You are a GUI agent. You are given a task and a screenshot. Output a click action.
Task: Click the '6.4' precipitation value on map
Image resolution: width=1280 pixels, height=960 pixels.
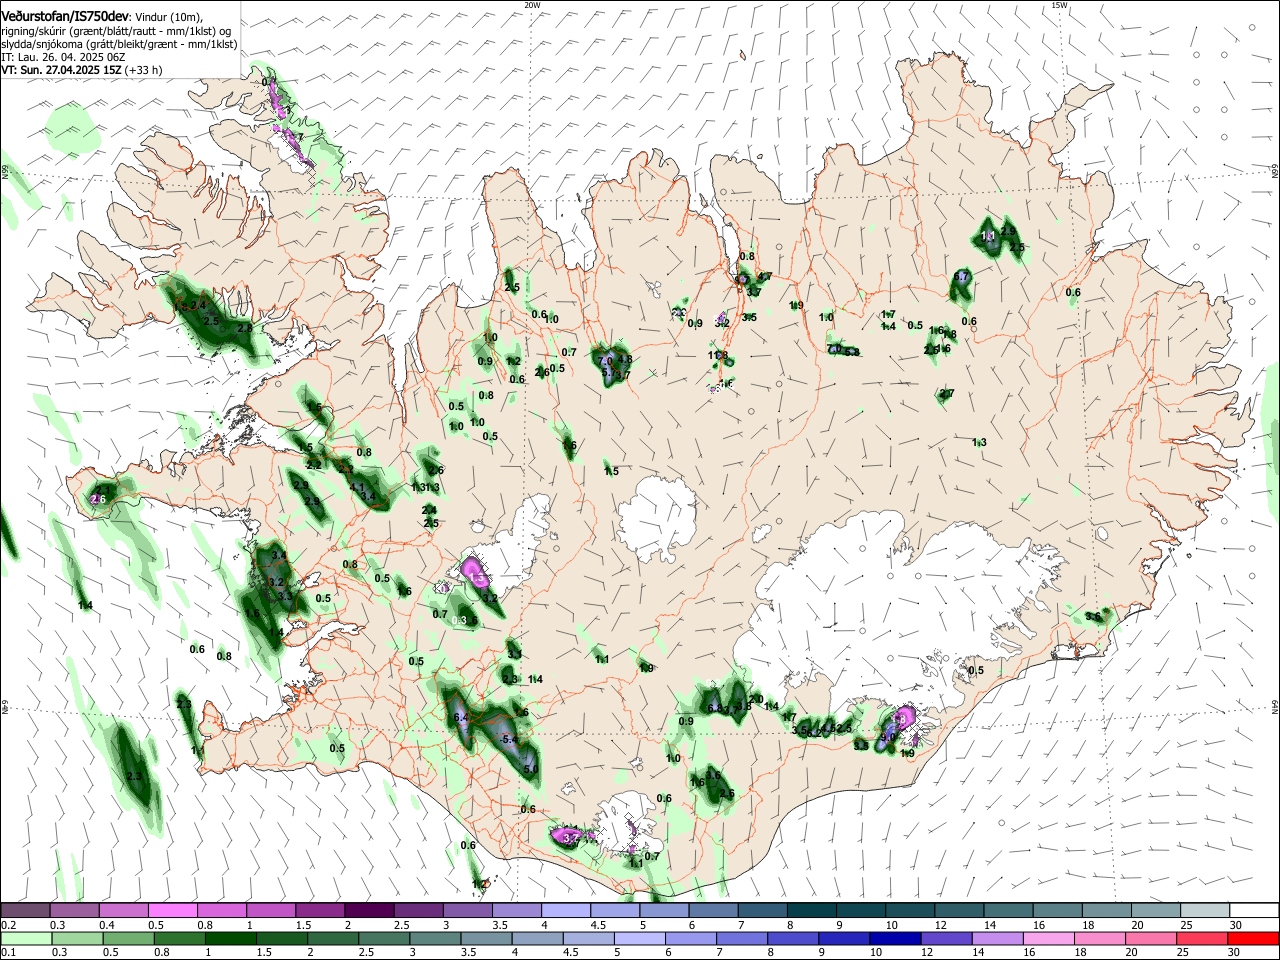[461, 718]
